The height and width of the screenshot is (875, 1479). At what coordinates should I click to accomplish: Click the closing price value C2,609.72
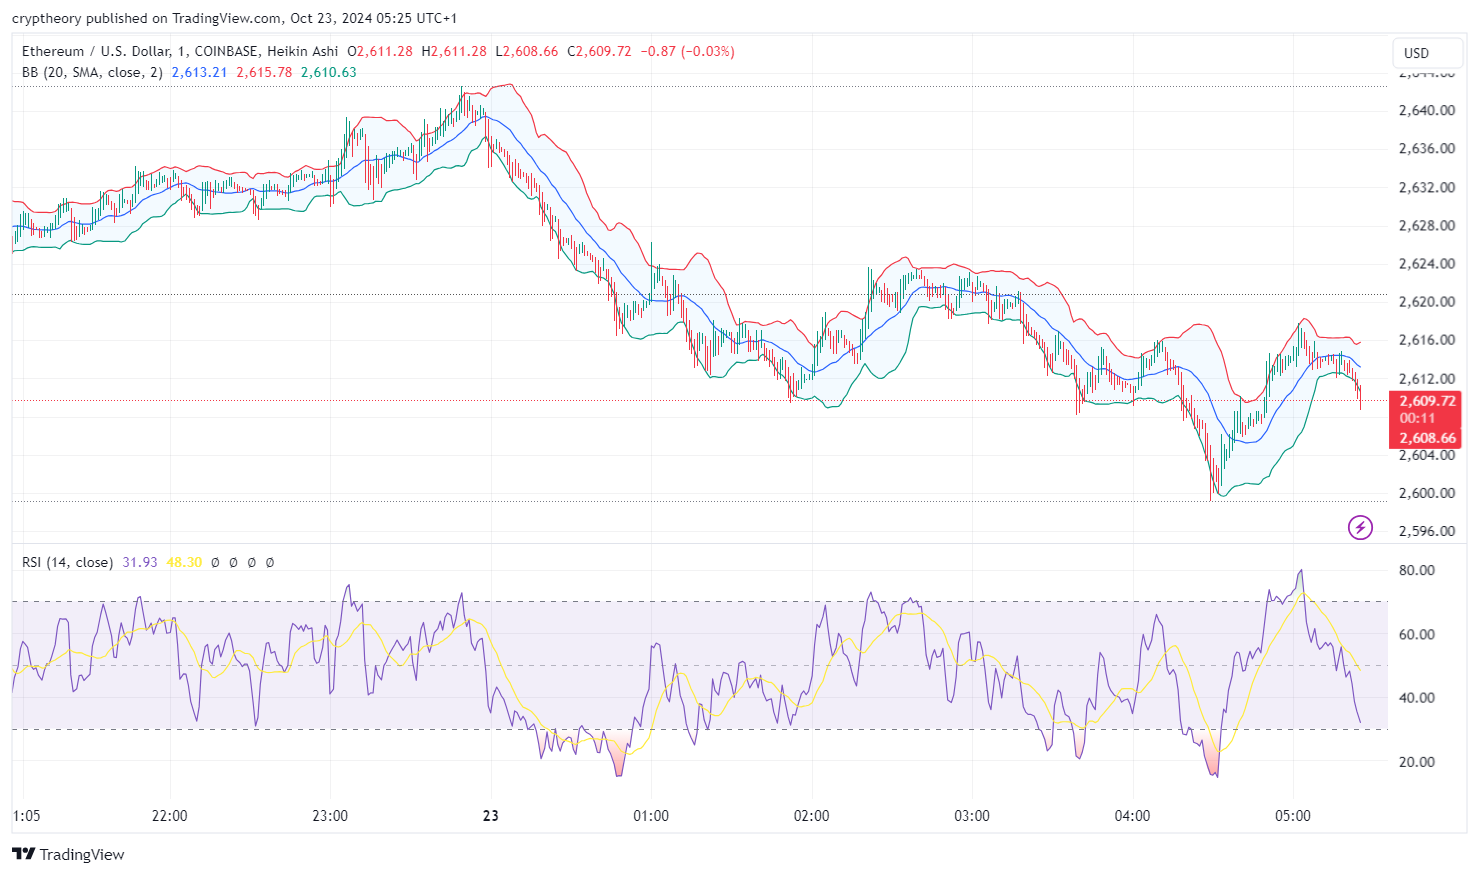click(x=599, y=51)
